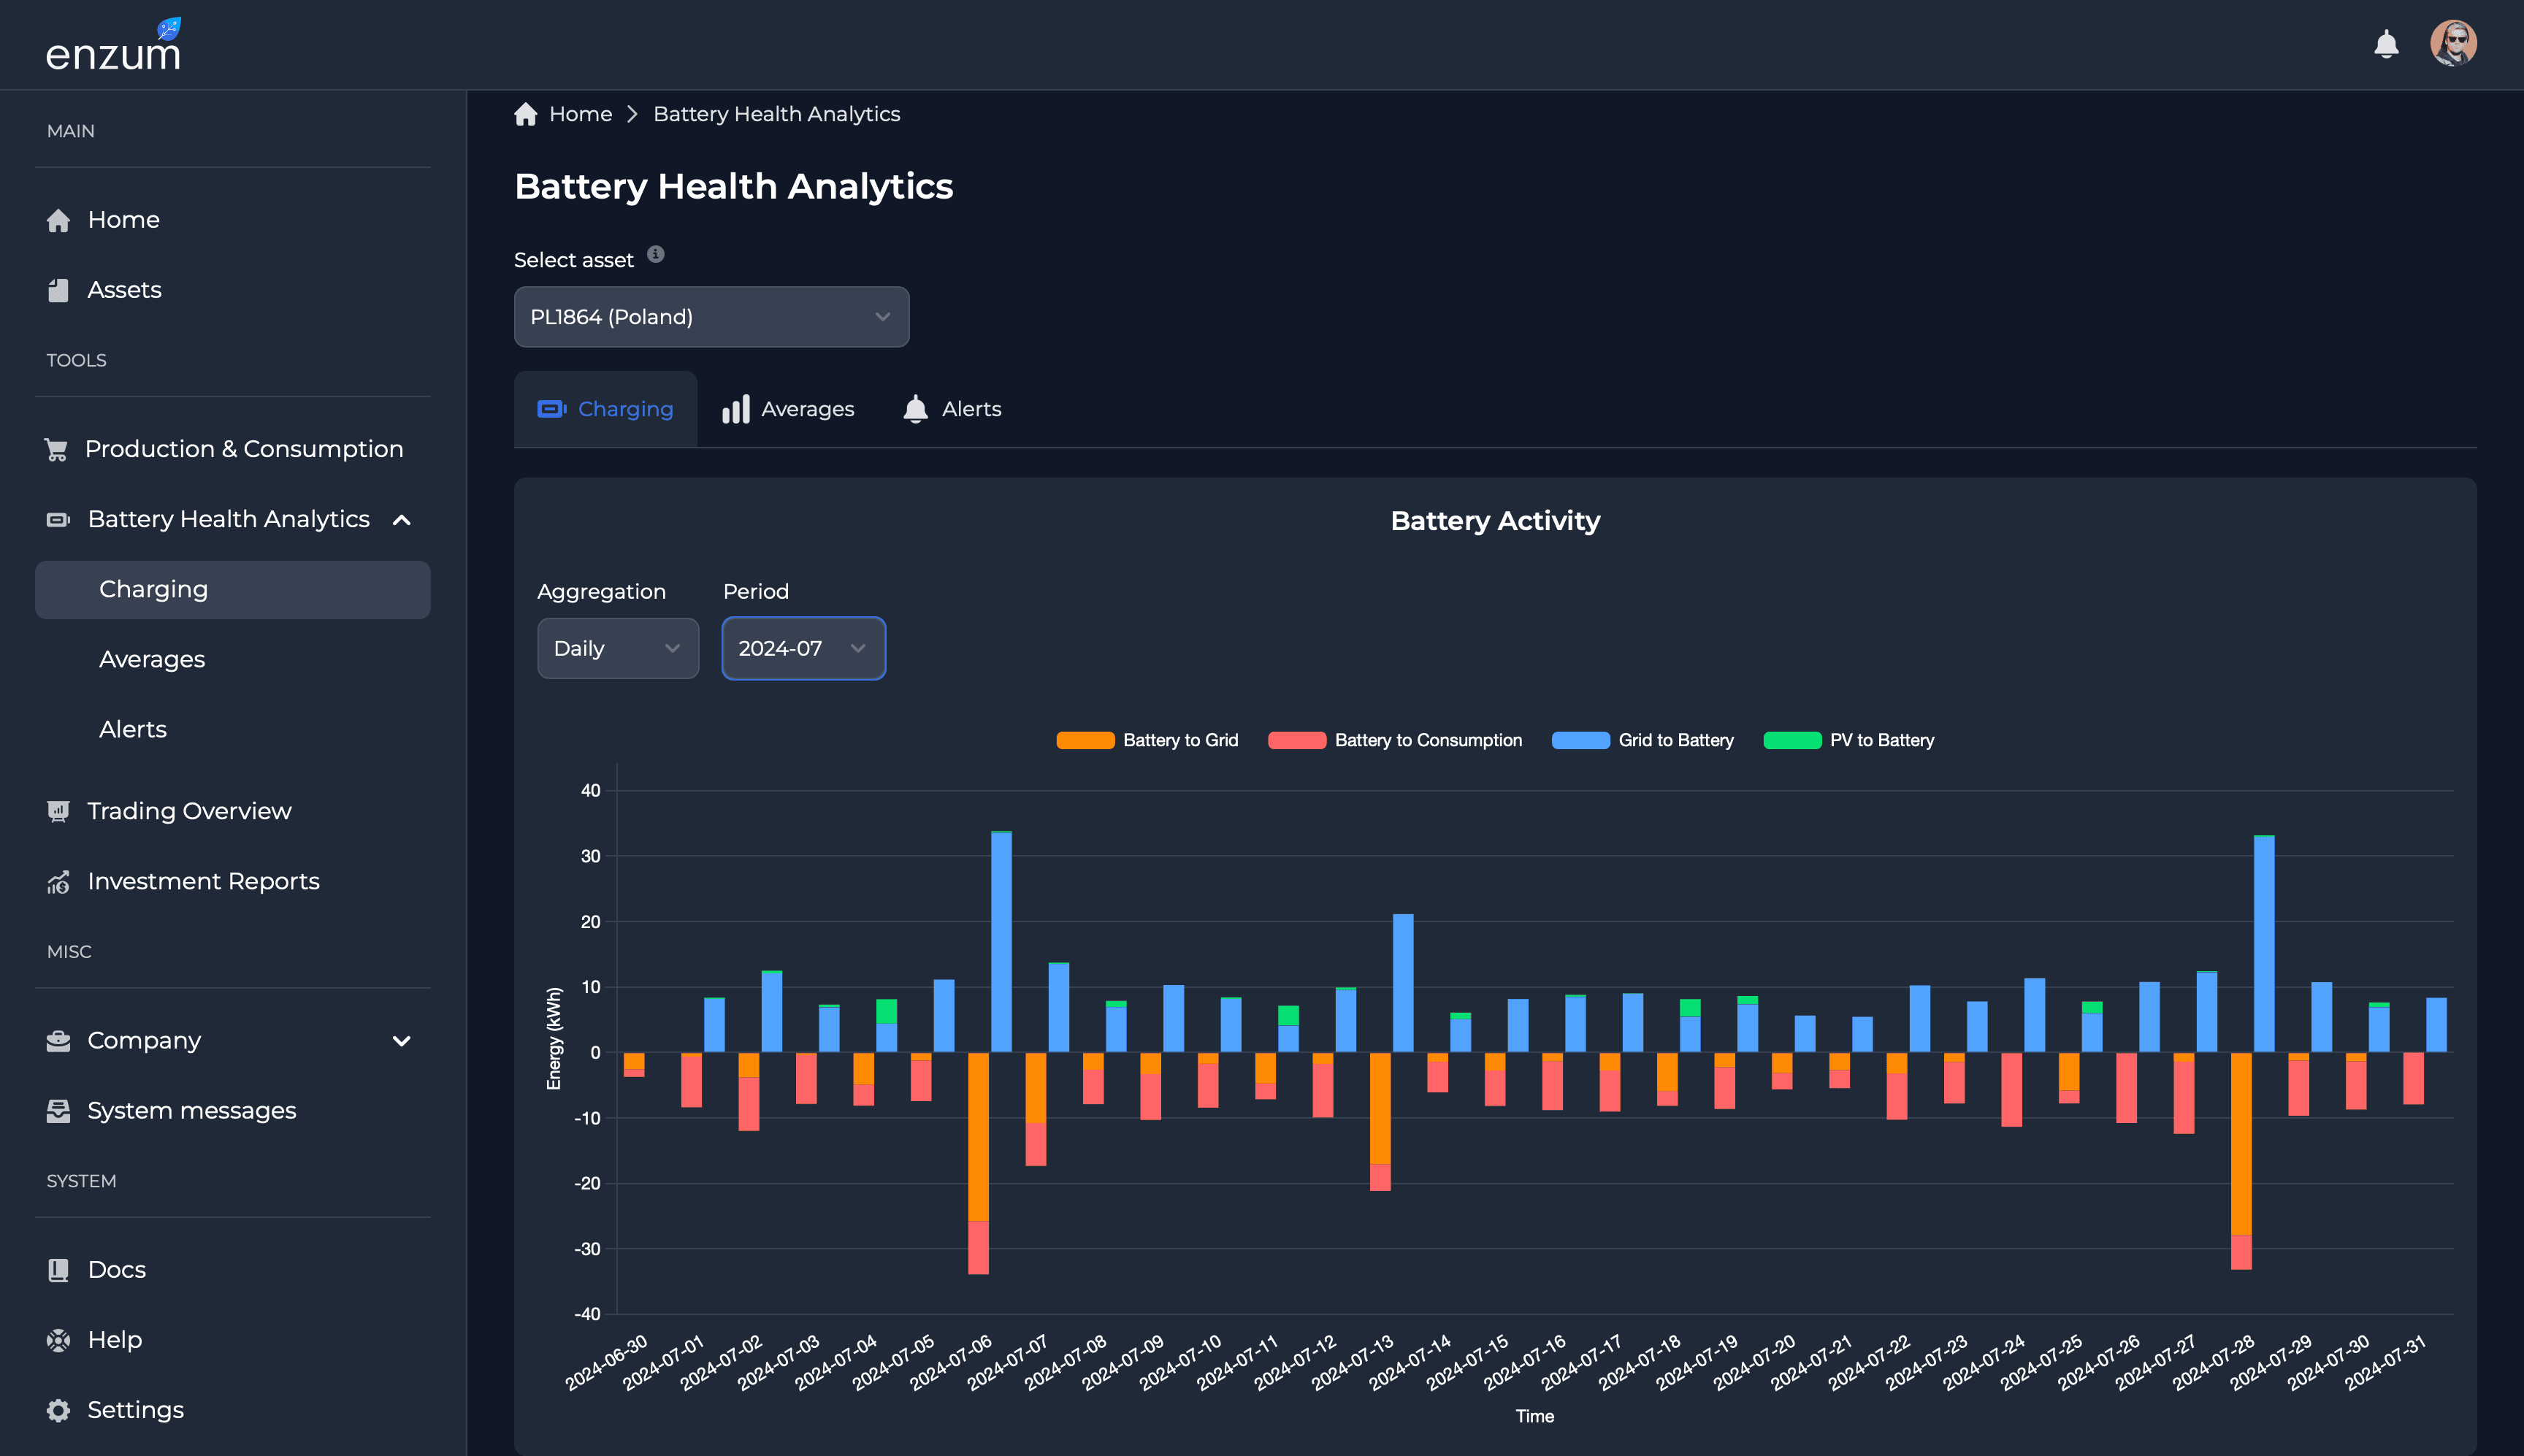Open the 2024-07 period selector
2524x1456 pixels.
coord(803,648)
